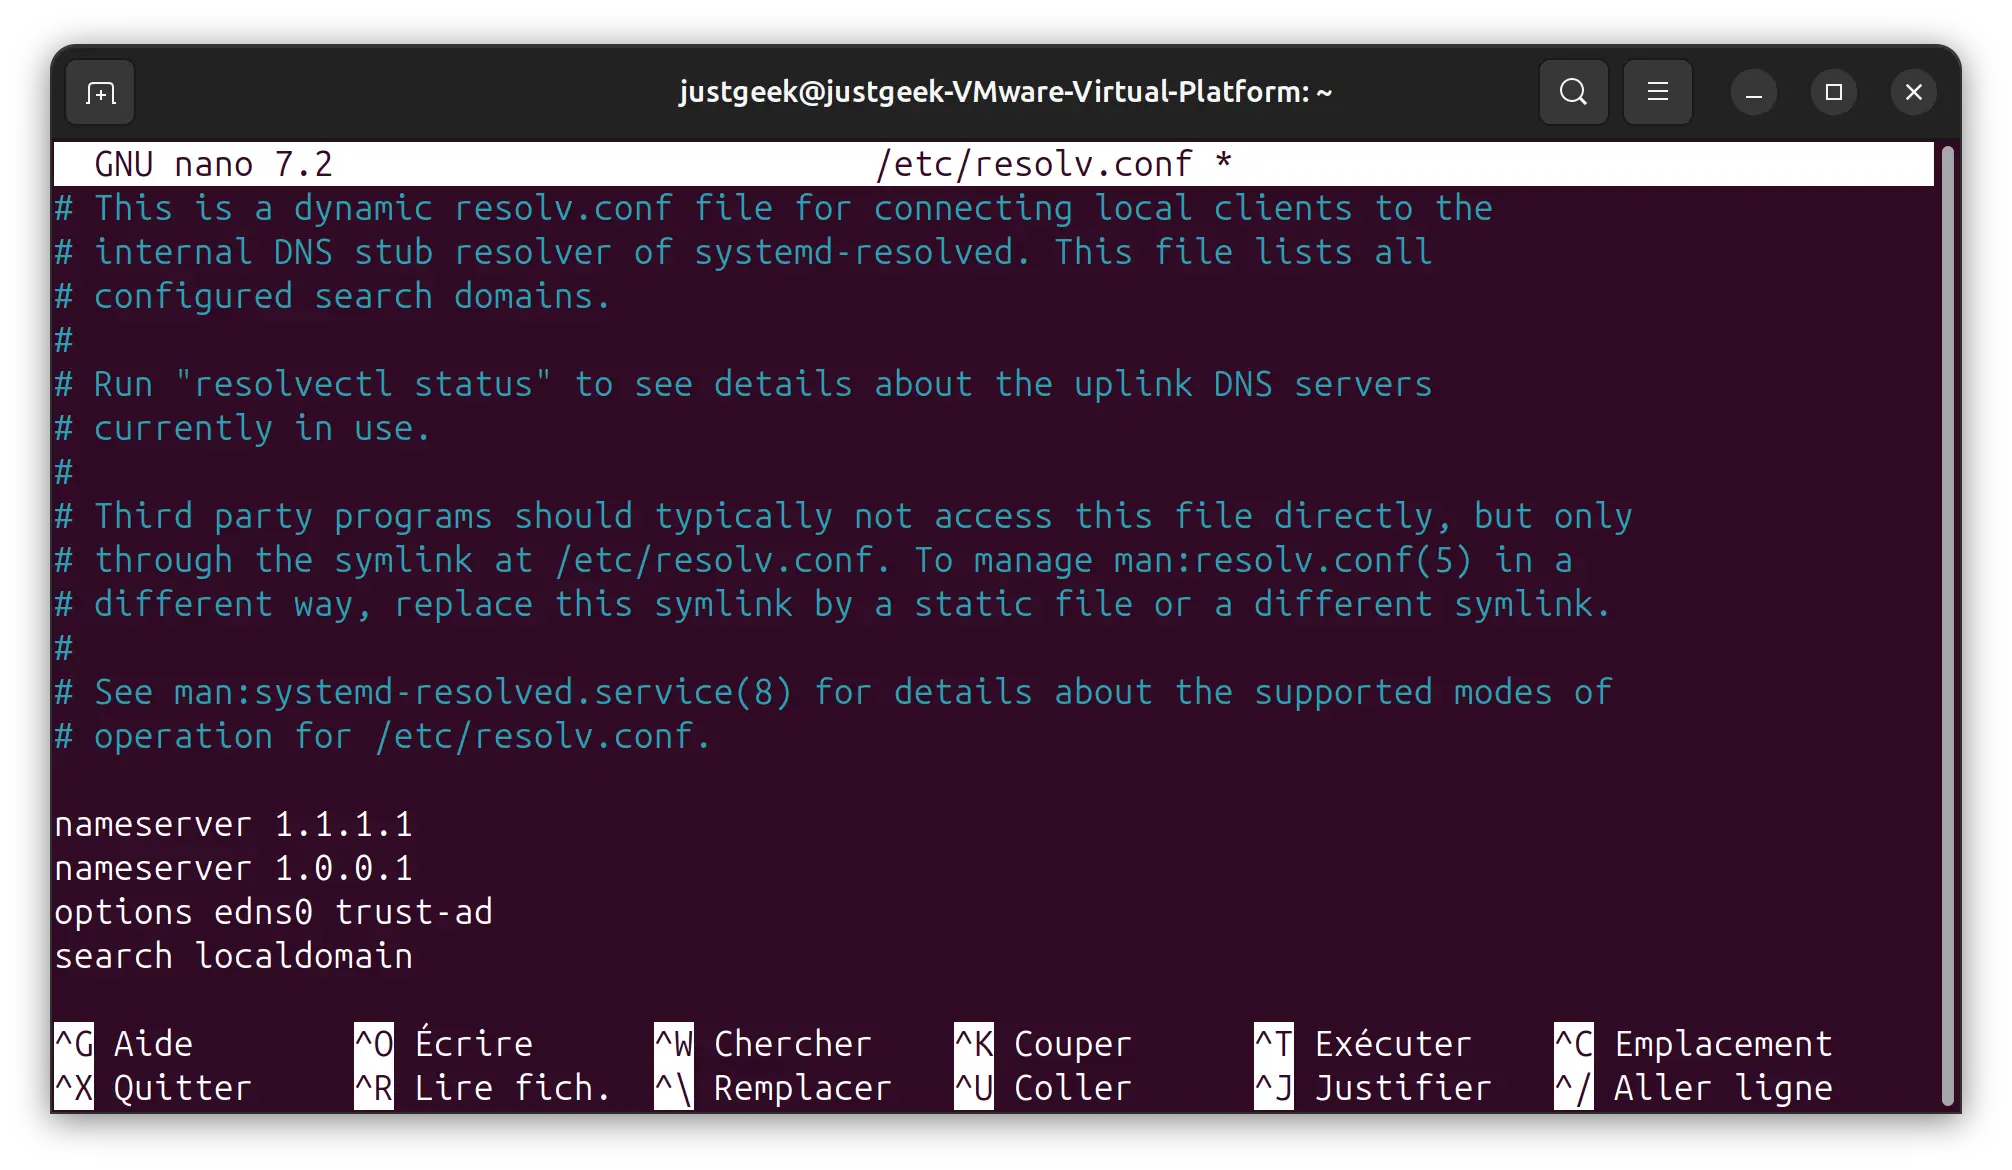Click the ^G Aide shortcut
This screenshot has width=2012, height=1170.
coord(124,1044)
